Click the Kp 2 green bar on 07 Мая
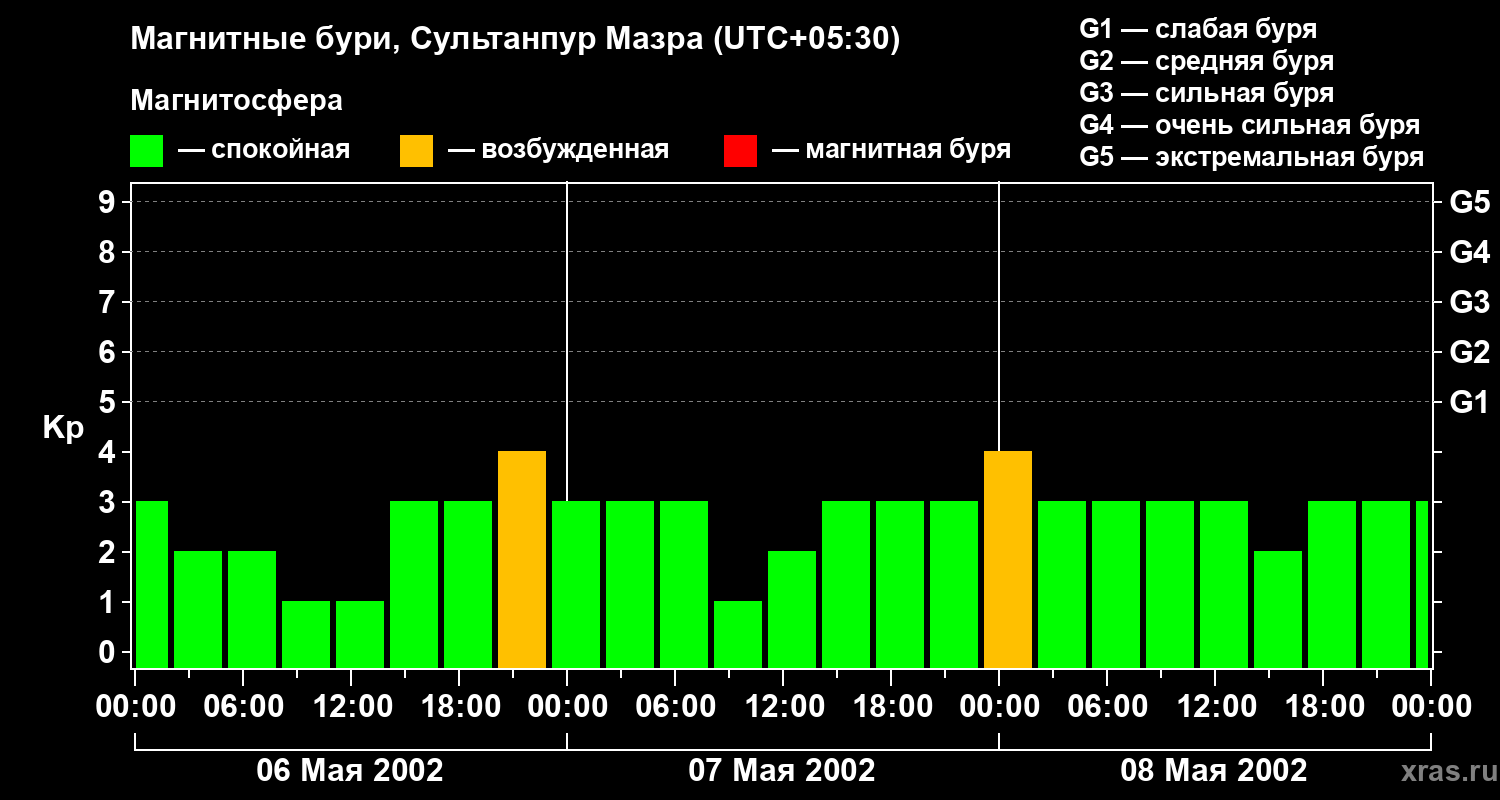The width and height of the screenshot is (1500, 800). click(792, 610)
